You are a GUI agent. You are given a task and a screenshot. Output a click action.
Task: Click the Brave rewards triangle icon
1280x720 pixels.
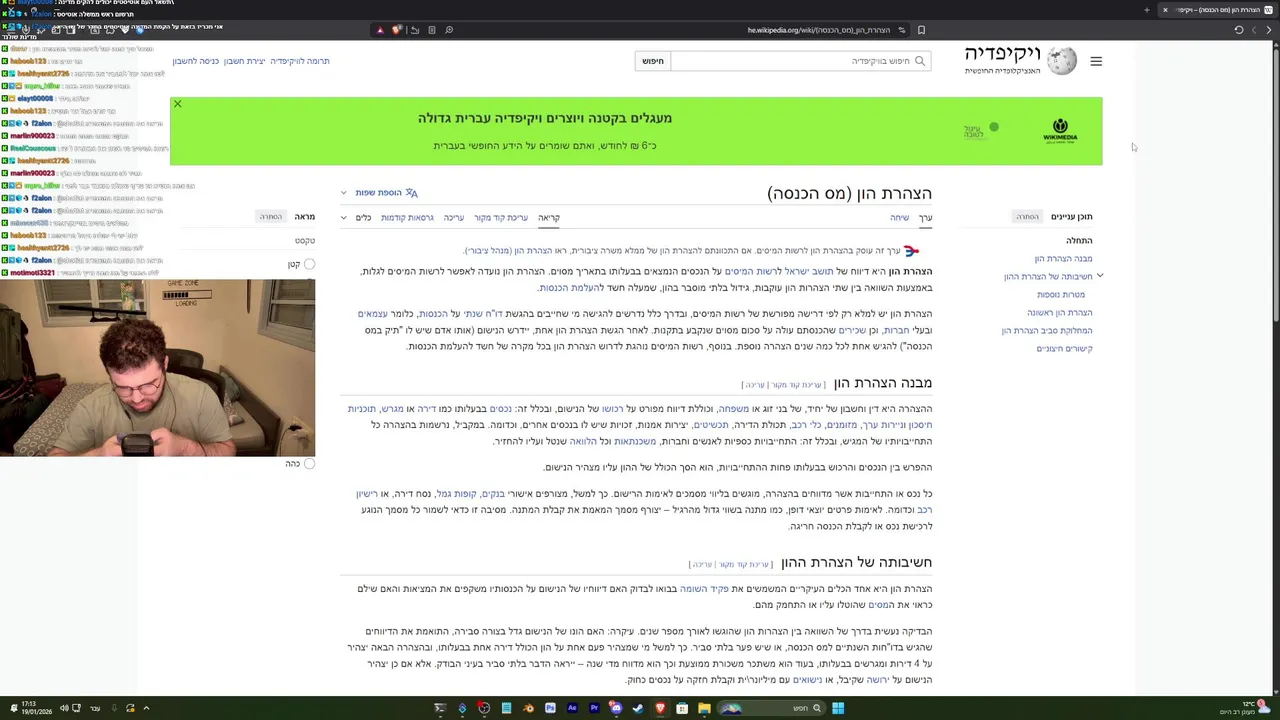point(380,30)
